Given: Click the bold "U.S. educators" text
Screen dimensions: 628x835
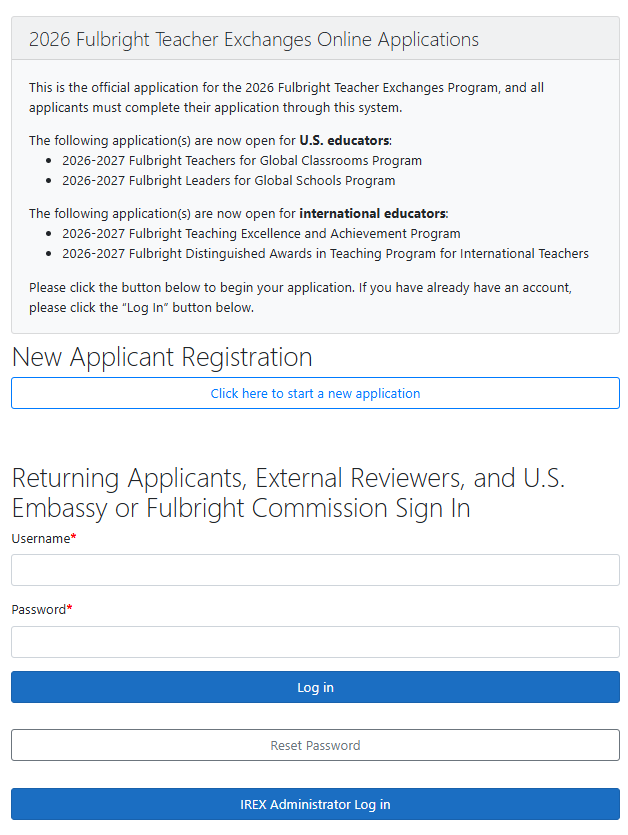Looking at the screenshot, I should click(x=344, y=140).
